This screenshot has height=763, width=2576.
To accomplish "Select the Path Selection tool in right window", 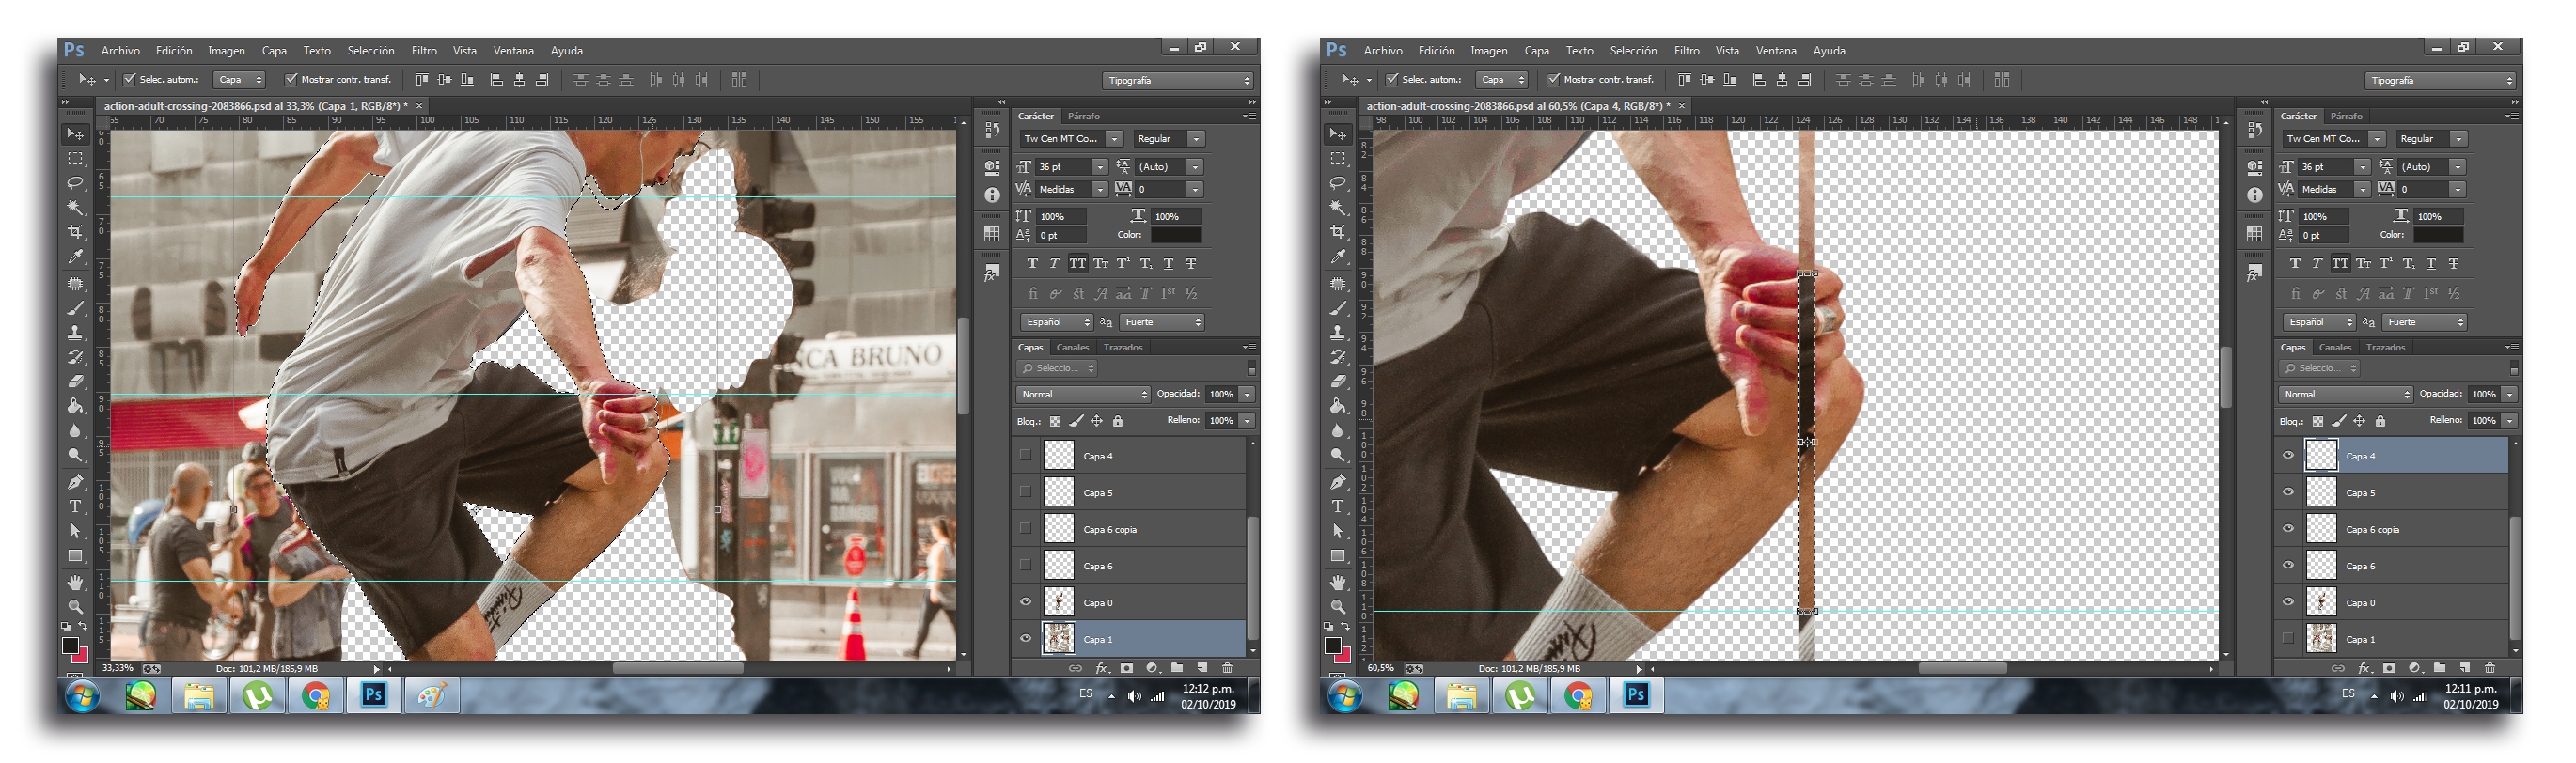I will click(1338, 531).
